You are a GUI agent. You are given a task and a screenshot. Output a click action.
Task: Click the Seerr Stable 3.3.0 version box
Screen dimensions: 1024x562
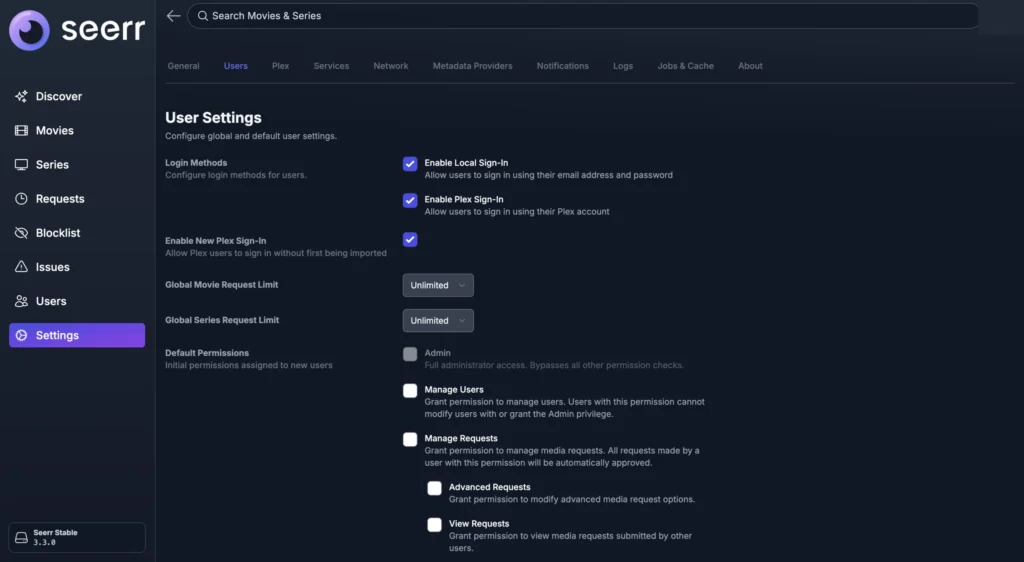point(77,537)
